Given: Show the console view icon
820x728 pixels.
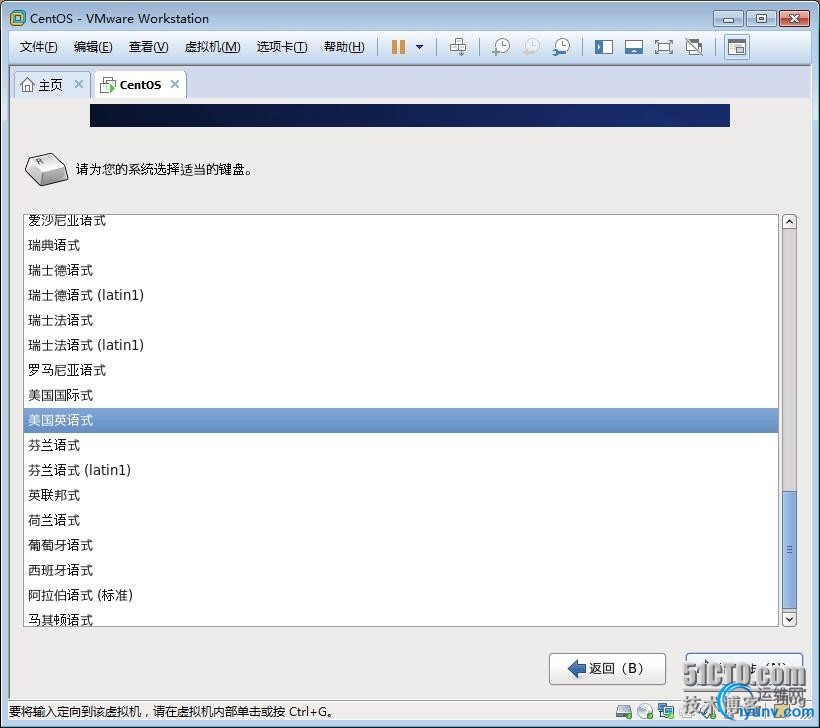Looking at the screenshot, I should (x=737, y=47).
